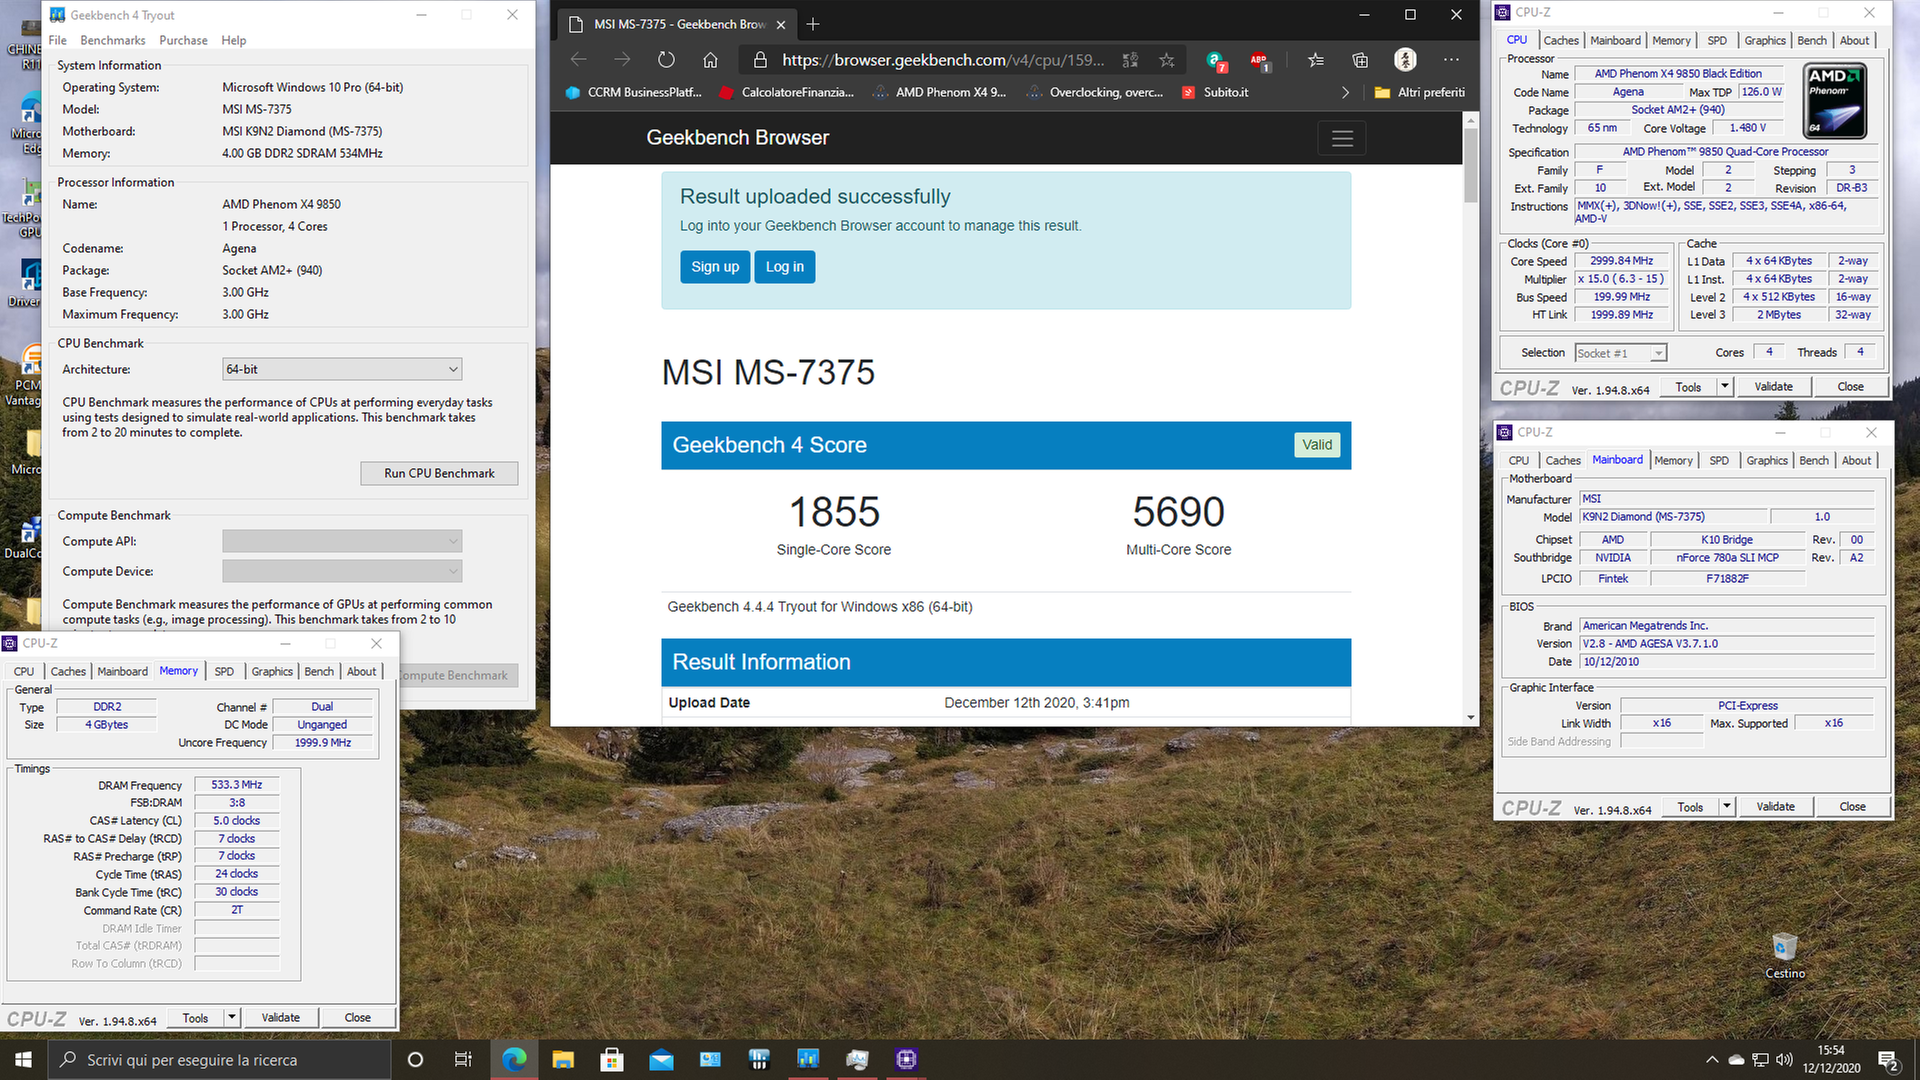Viewport: 1920px width, 1080px height.
Task: Click the browser address bar URL
Action: click(x=943, y=60)
